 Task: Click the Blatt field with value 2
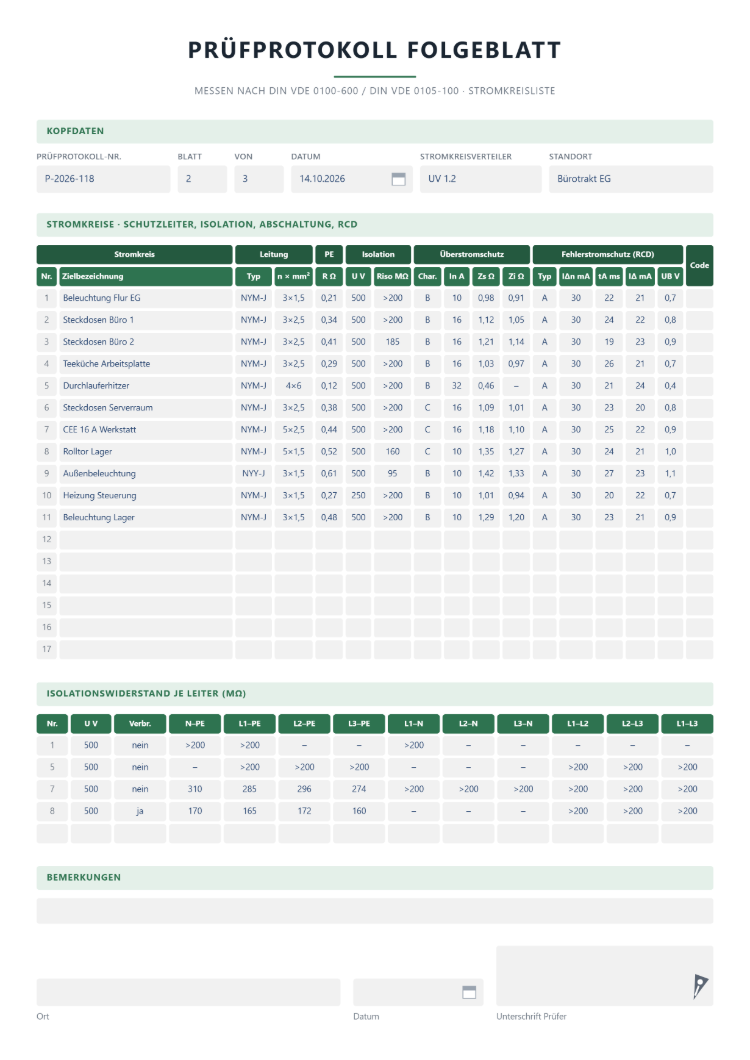pyautogui.click(x=202, y=179)
